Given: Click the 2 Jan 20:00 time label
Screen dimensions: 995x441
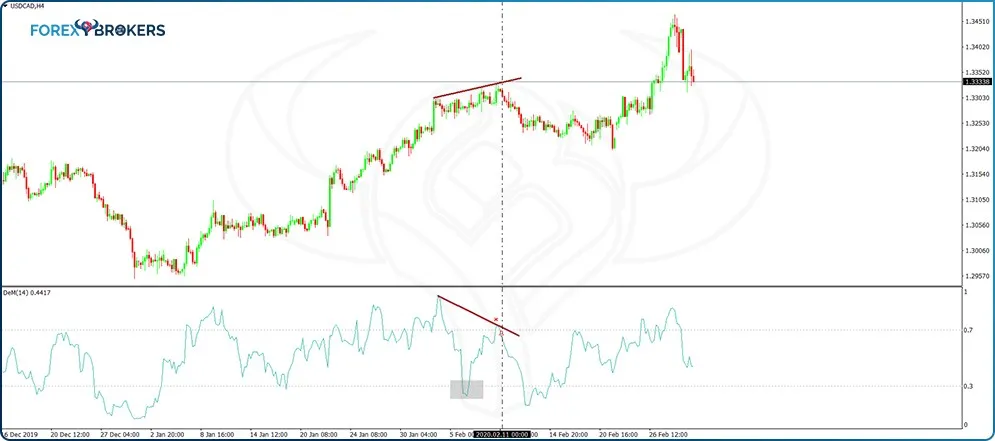Looking at the screenshot, I should (x=168, y=435).
